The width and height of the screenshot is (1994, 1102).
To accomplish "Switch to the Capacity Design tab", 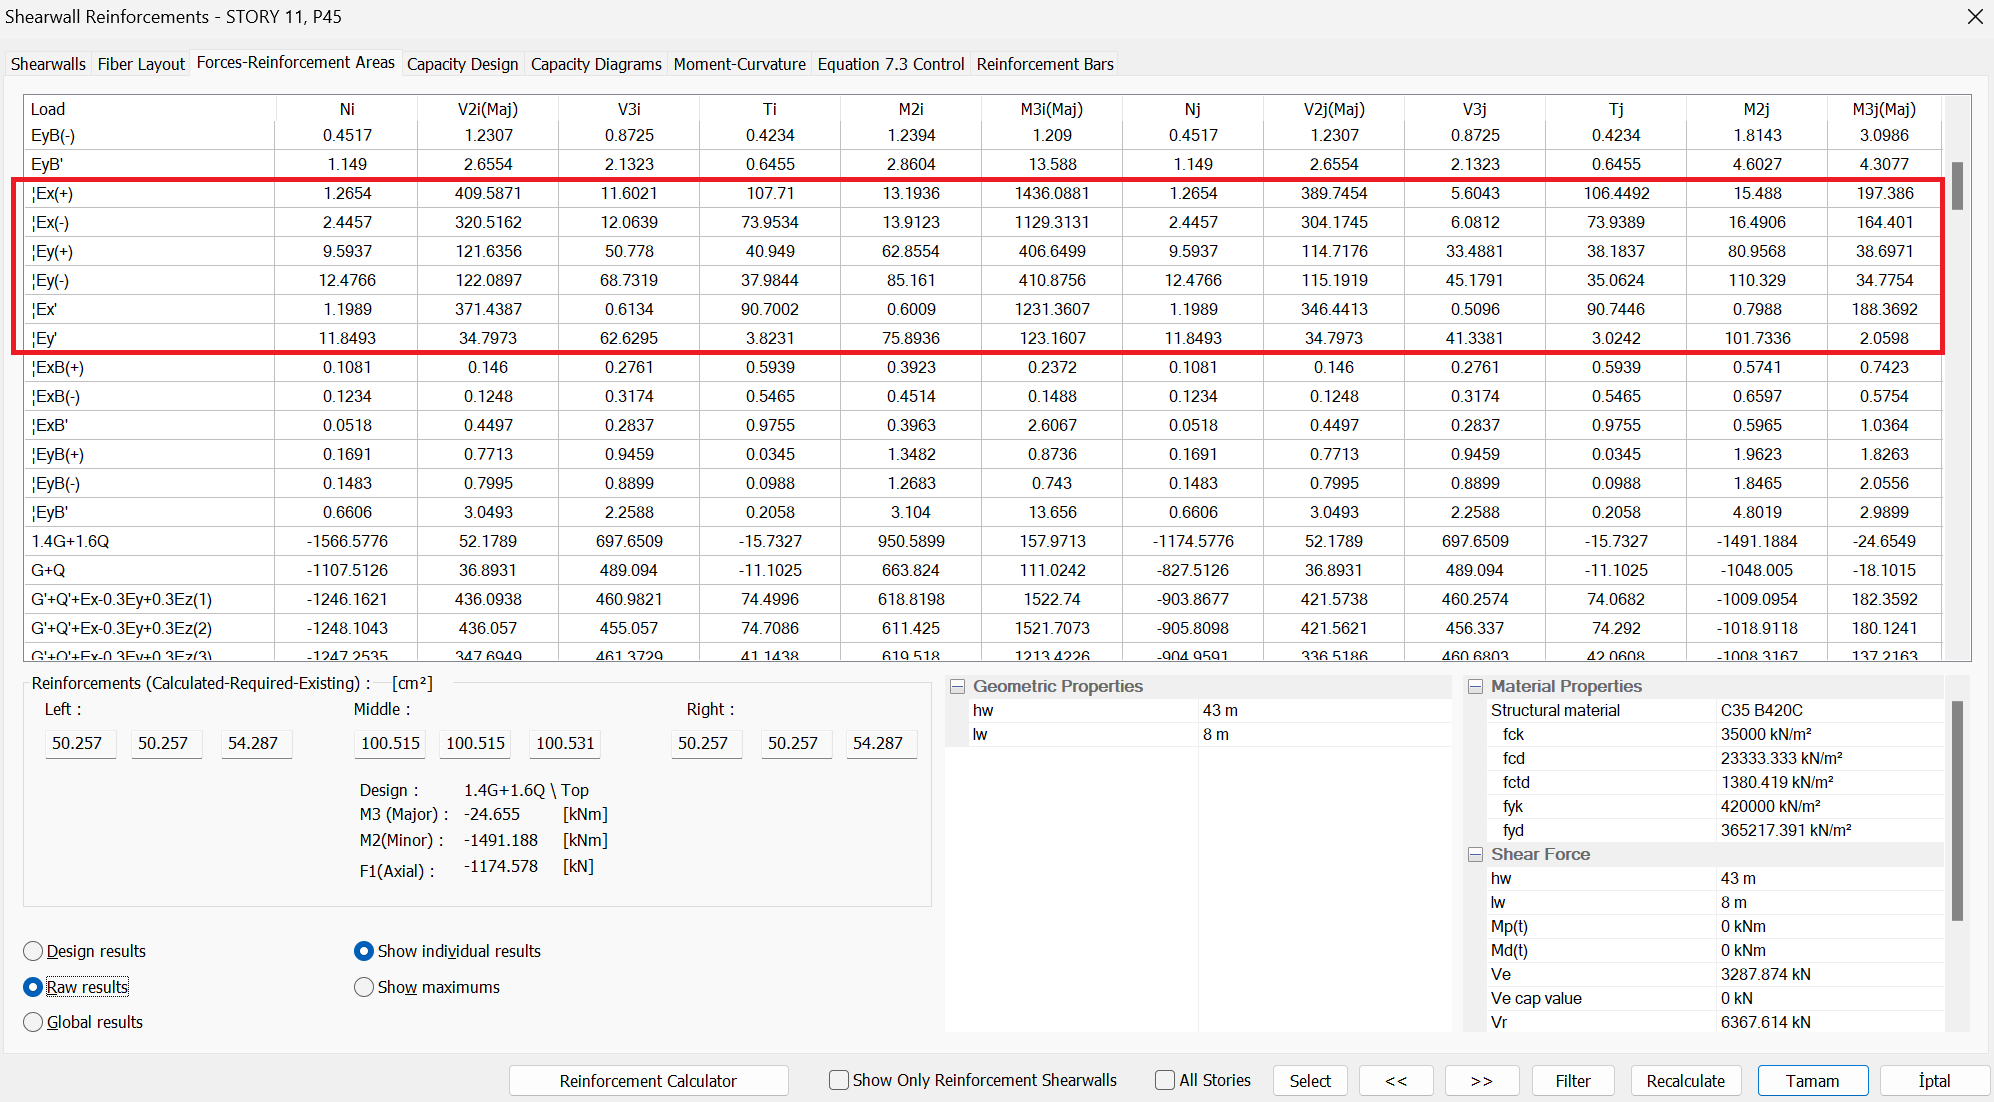I will click(x=462, y=64).
